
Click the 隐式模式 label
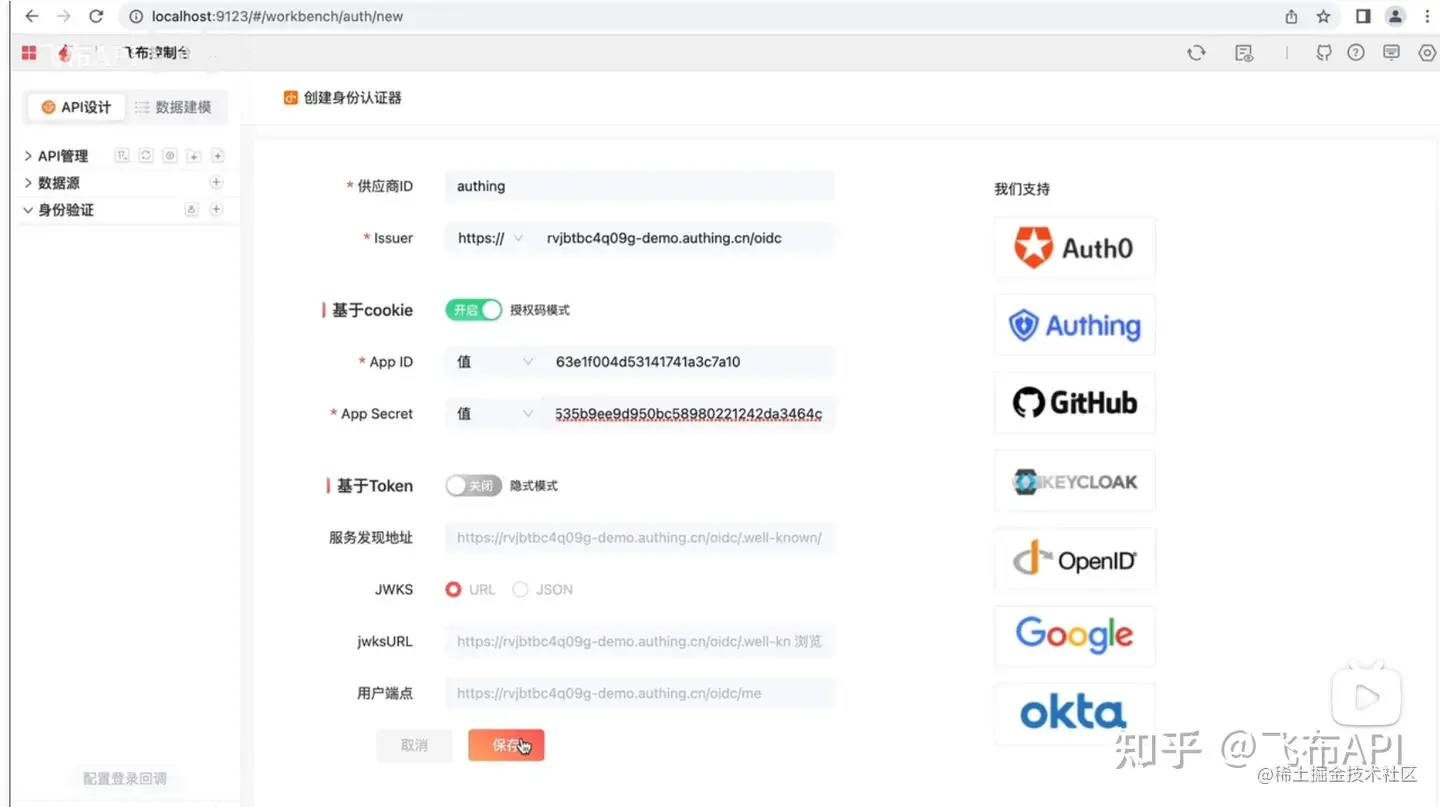(534, 486)
